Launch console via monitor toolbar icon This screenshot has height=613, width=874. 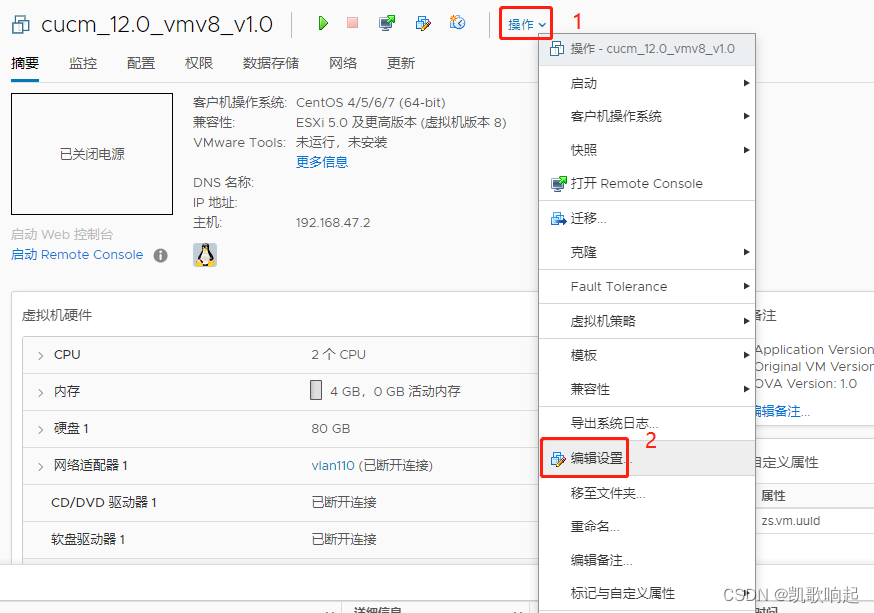click(x=387, y=22)
